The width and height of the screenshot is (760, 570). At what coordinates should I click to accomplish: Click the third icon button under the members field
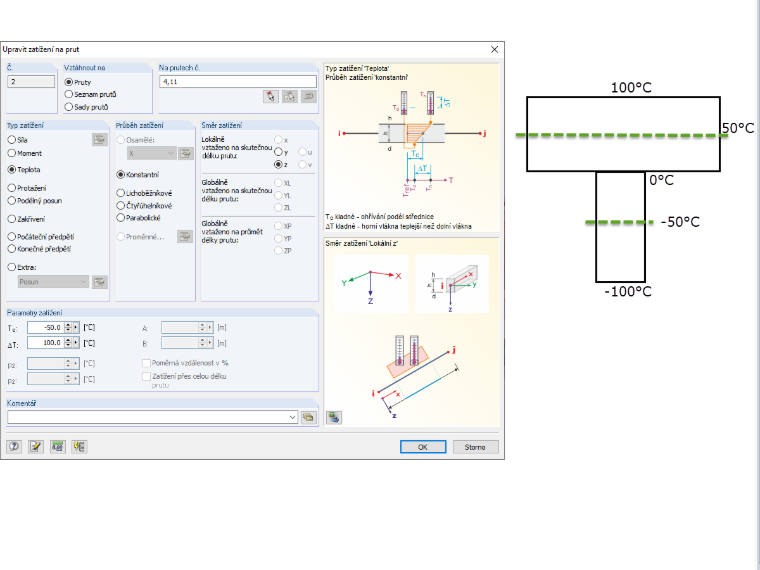(x=309, y=96)
